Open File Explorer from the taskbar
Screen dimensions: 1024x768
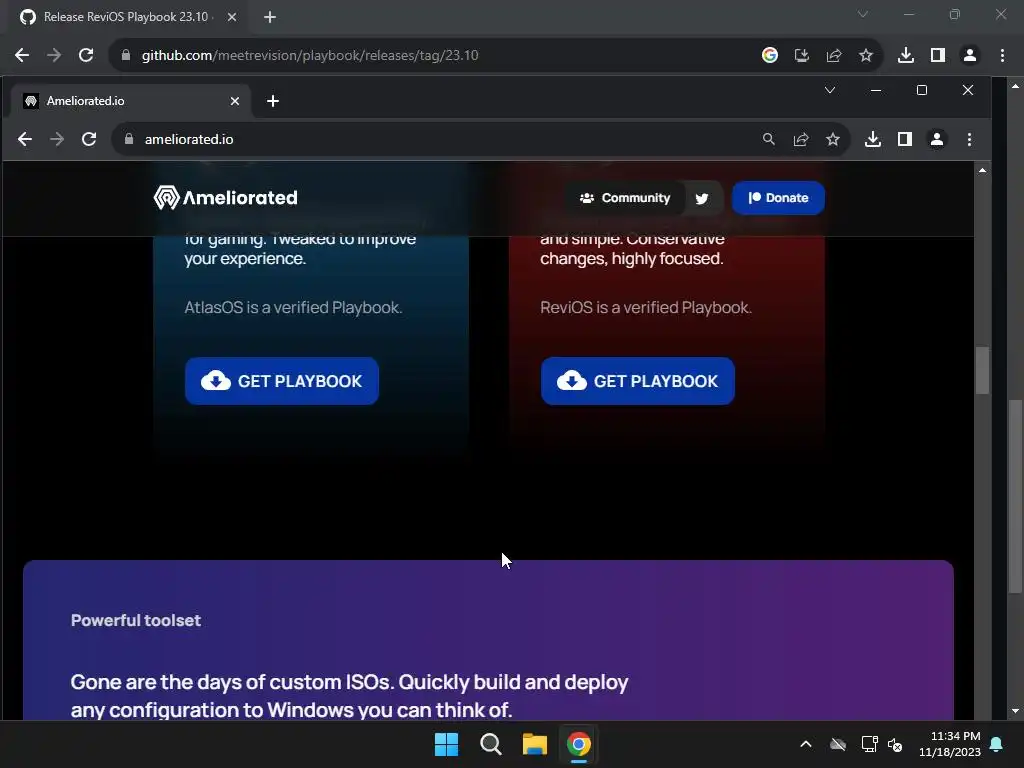click(x=534, y=744)
